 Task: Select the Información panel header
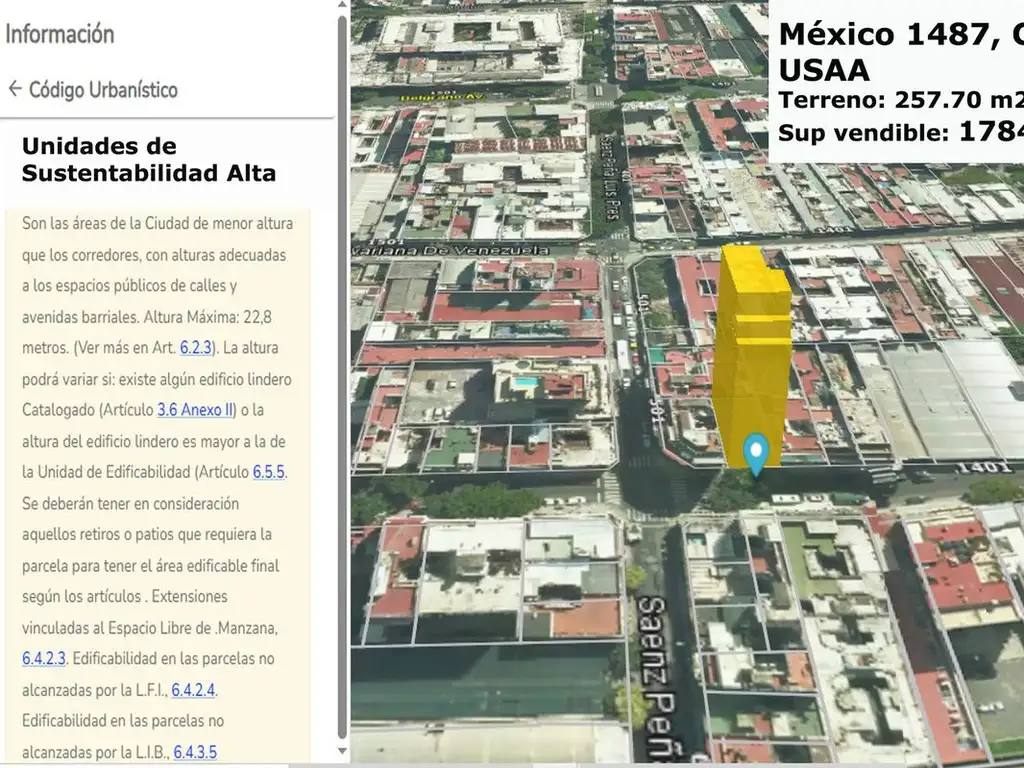pos(60,34)
